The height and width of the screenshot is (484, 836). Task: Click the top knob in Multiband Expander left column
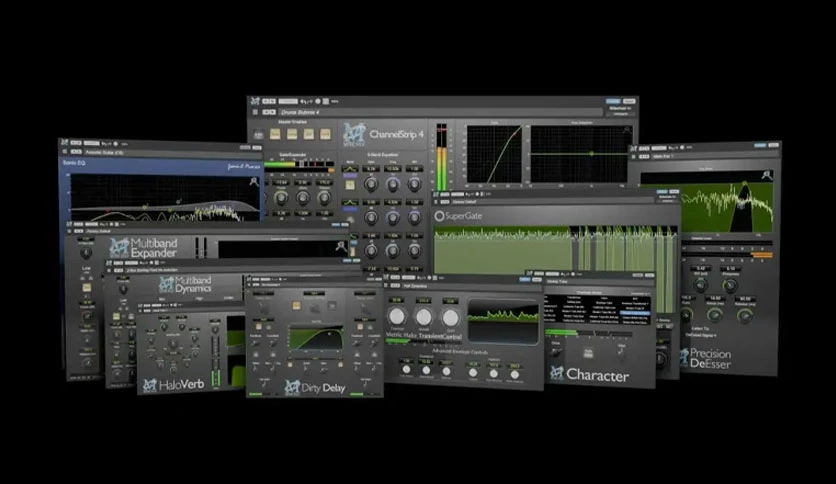(85, 253)
